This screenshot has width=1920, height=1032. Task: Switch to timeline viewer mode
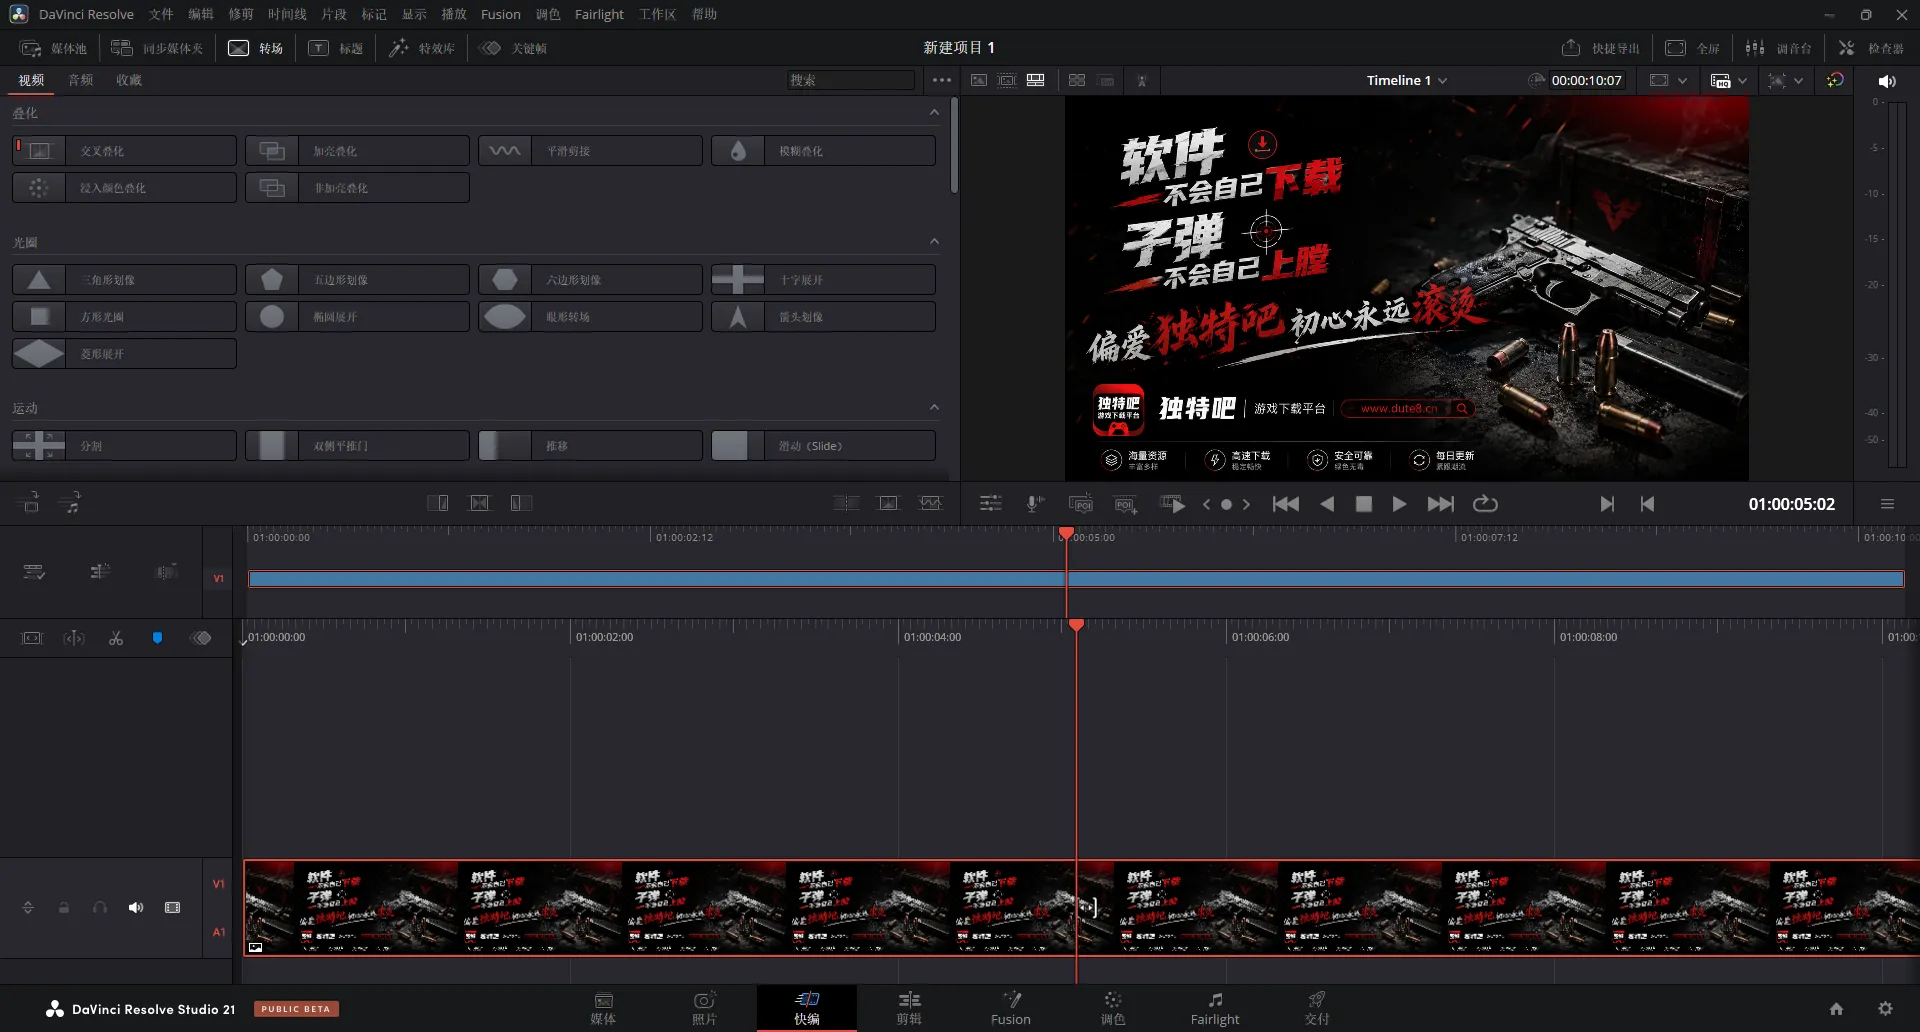tap(1036, 80)
